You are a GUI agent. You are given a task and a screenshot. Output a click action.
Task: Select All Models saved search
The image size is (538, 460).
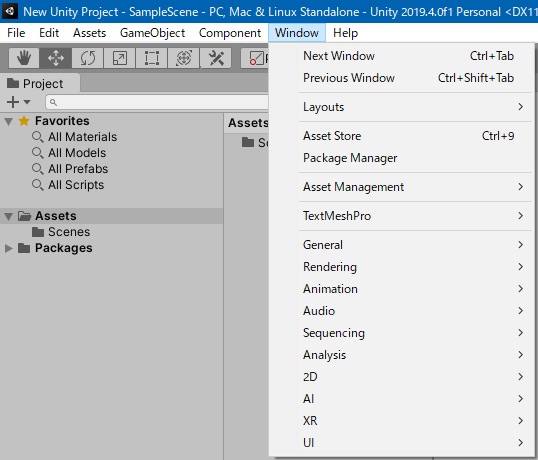pos(77,153)
